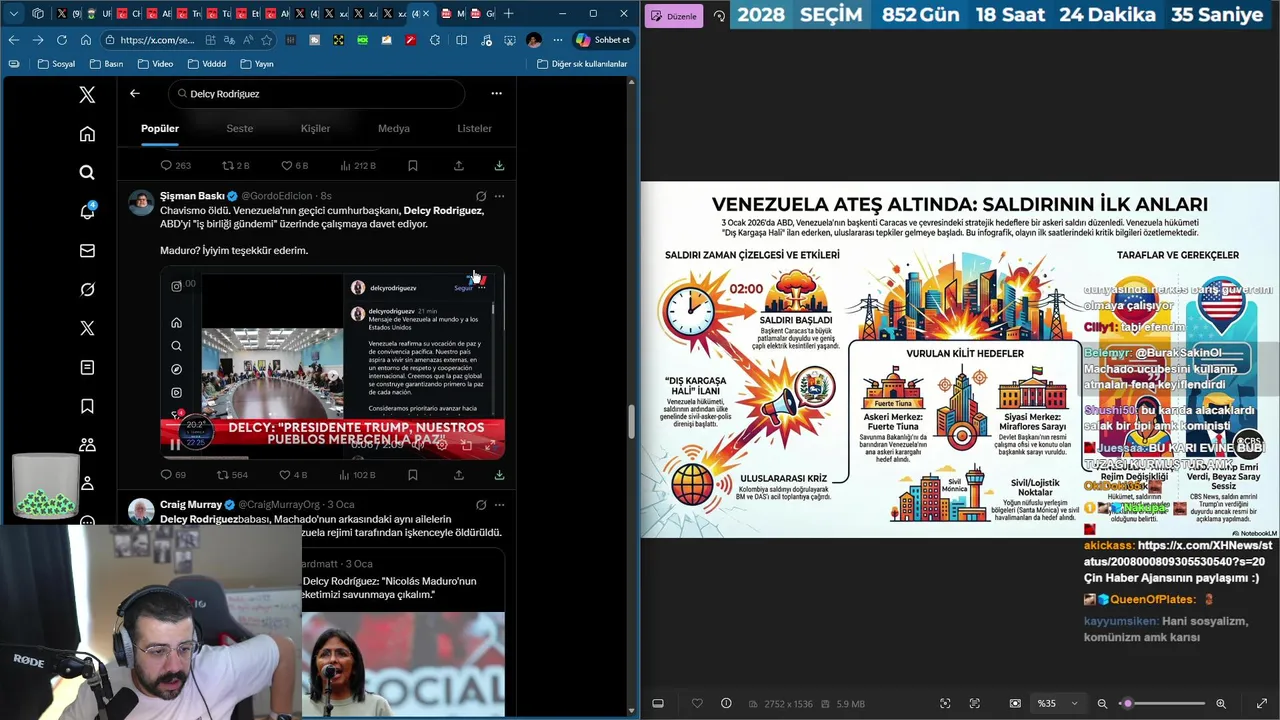
Task: Open the X logo home link
Action: coord(87,95)
